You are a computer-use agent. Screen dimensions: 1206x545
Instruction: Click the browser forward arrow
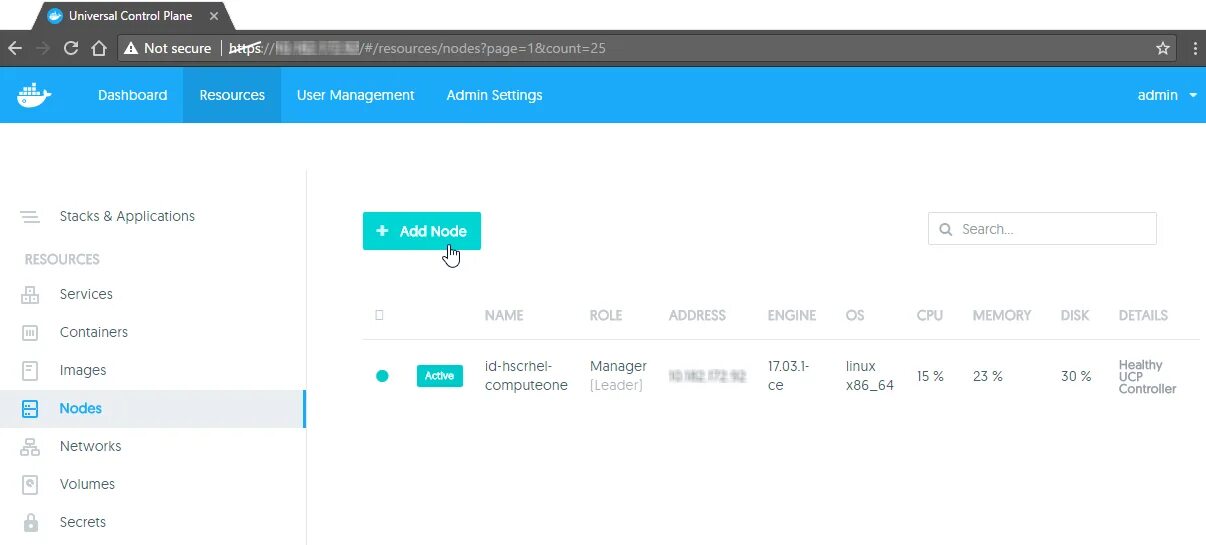tap(43, 48)
